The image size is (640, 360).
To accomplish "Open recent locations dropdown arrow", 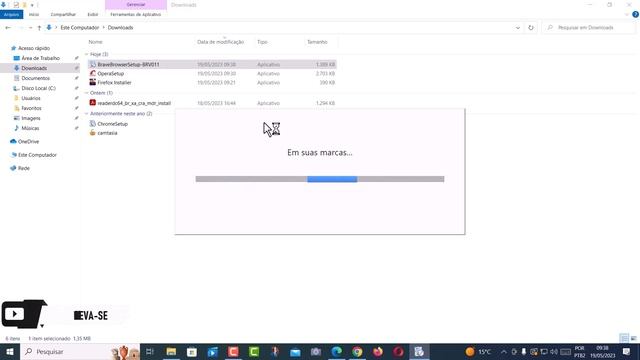I will click(31, 28).
